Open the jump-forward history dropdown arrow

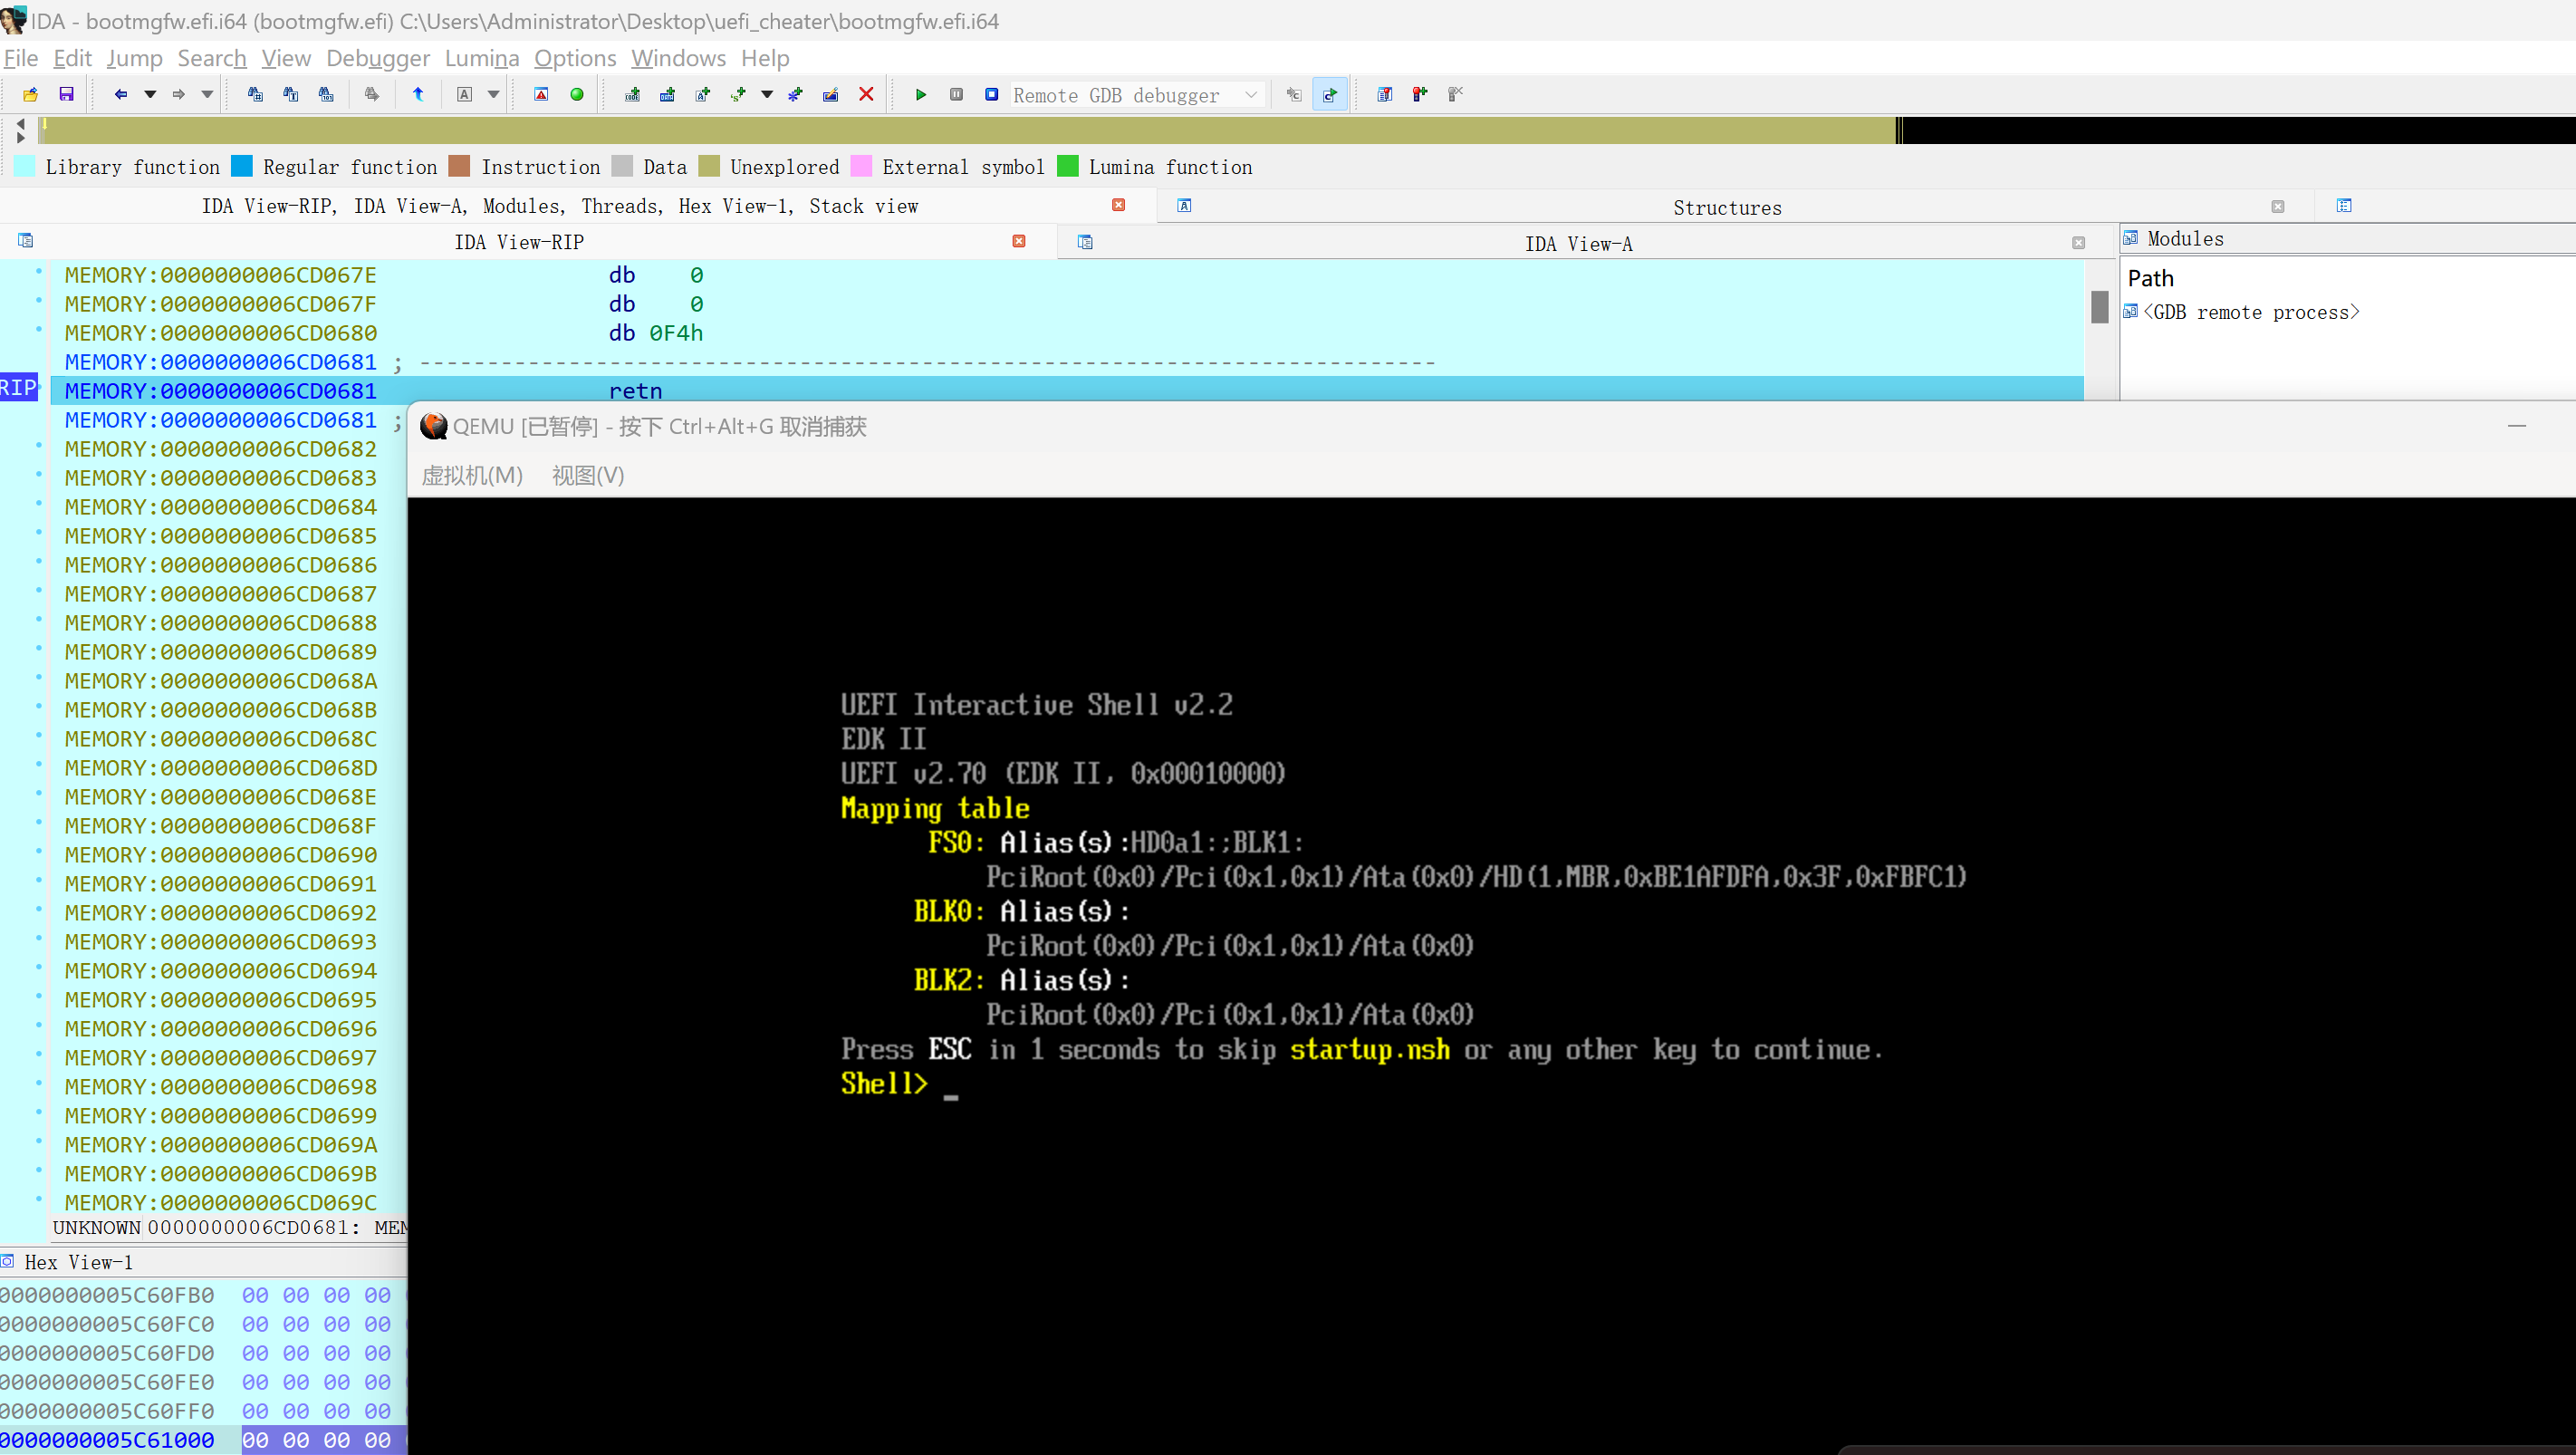(x=207, y=94)
